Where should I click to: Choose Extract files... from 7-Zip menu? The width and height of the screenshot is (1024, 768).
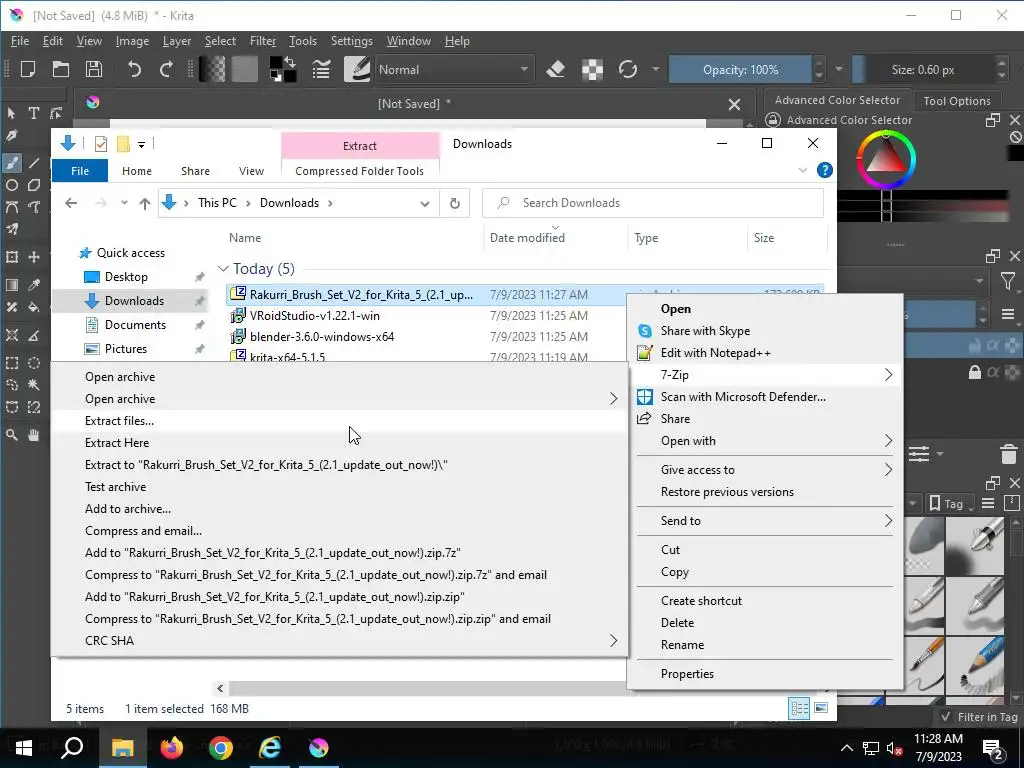tap(339, 421)
